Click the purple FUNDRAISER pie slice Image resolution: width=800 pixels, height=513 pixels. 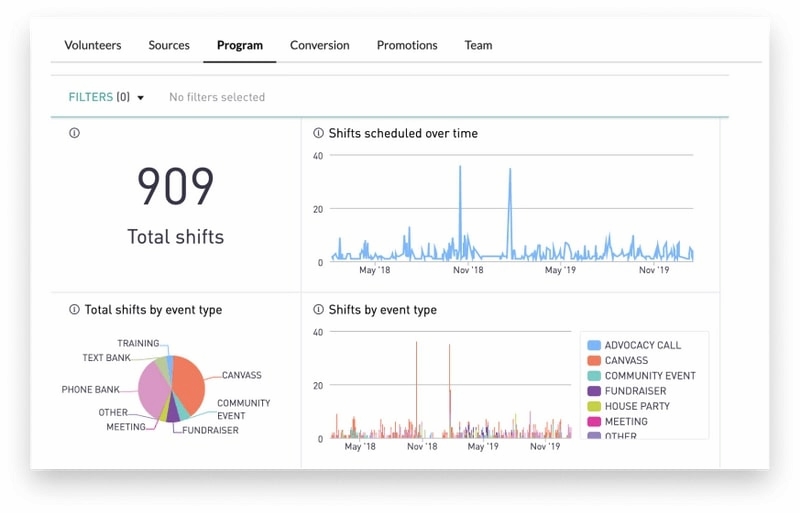[x=173, y=411]
